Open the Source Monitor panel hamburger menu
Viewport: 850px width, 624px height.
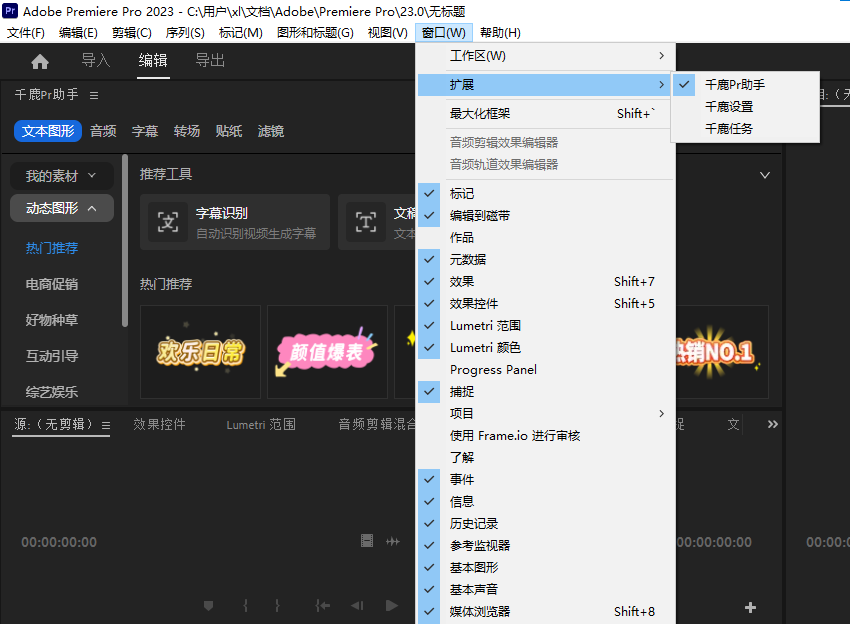click(106, 424)
